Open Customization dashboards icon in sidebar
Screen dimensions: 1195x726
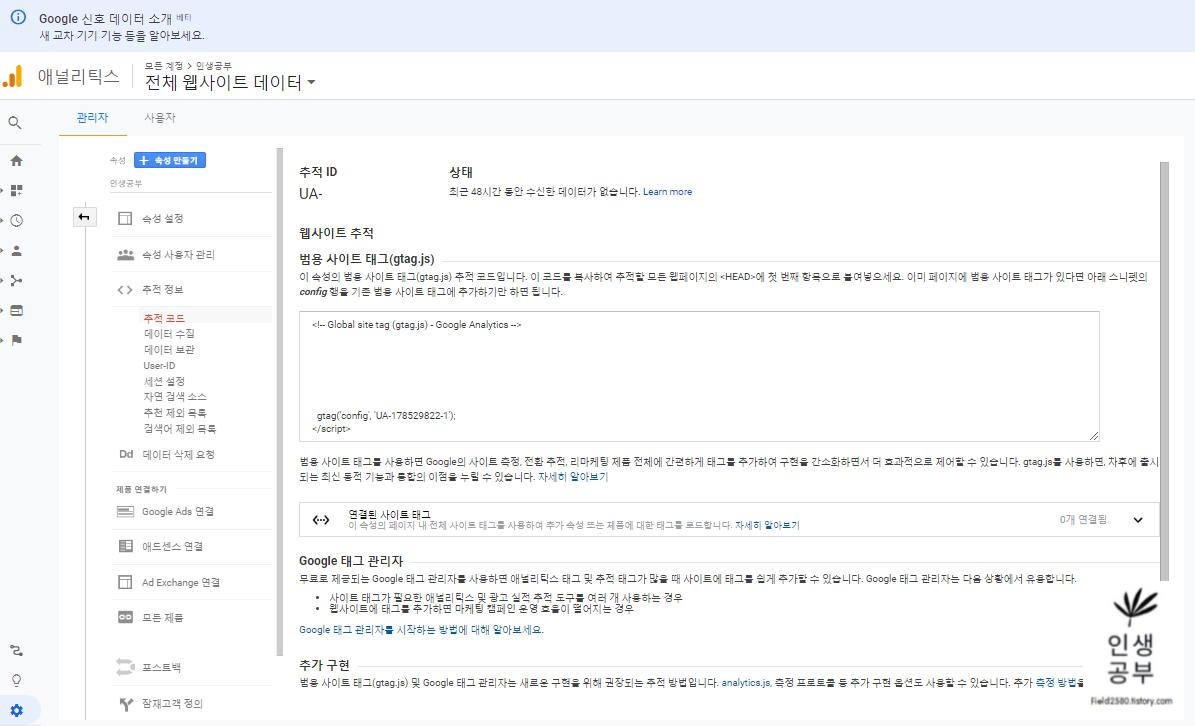point(16,190)
